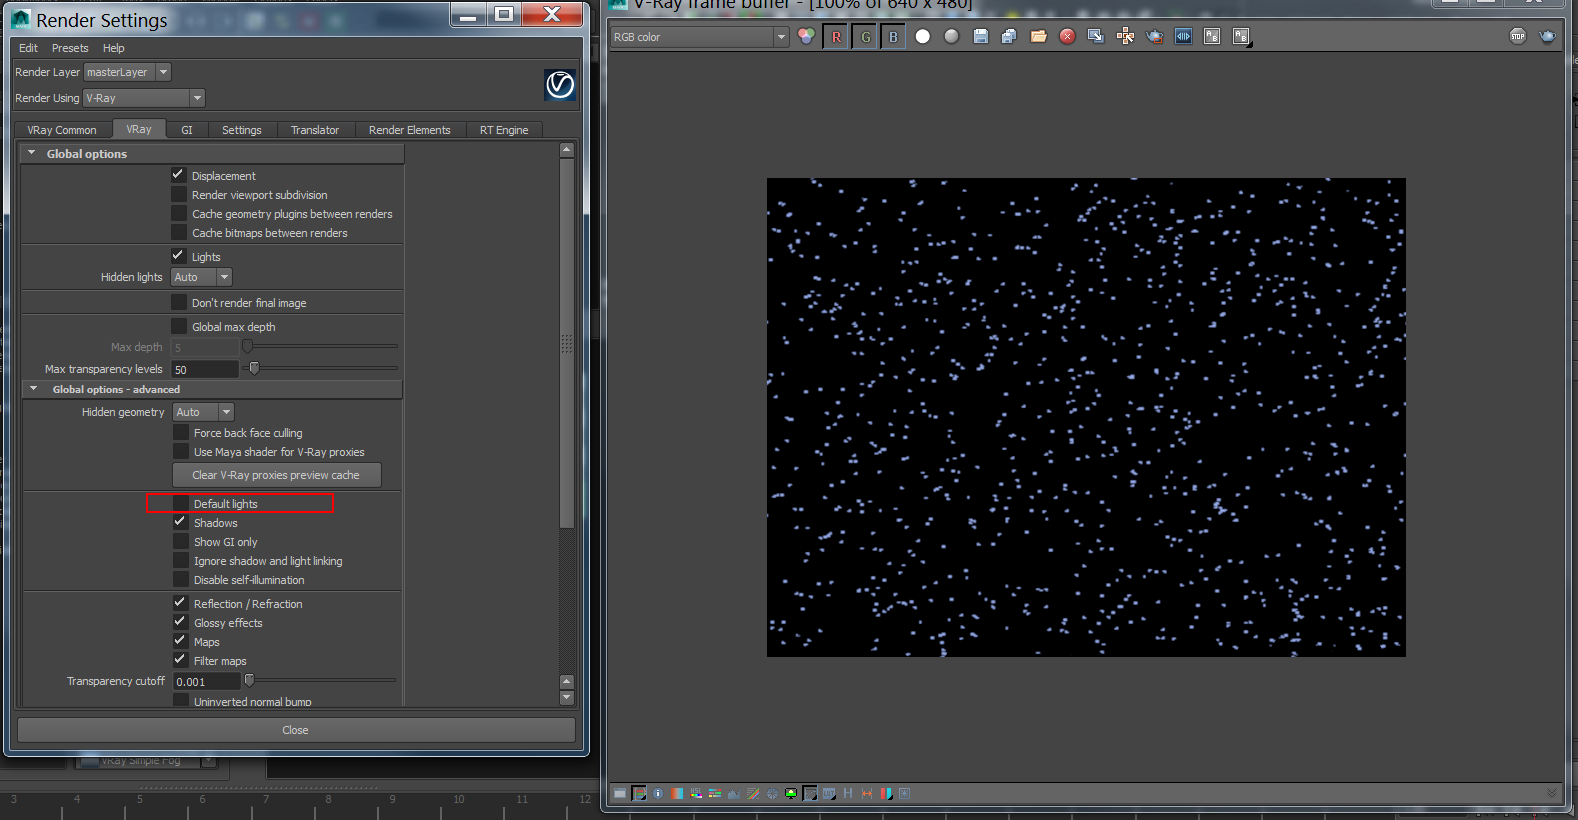
Task: Toggle curves color correction icon
Action: tap(753, 793)
